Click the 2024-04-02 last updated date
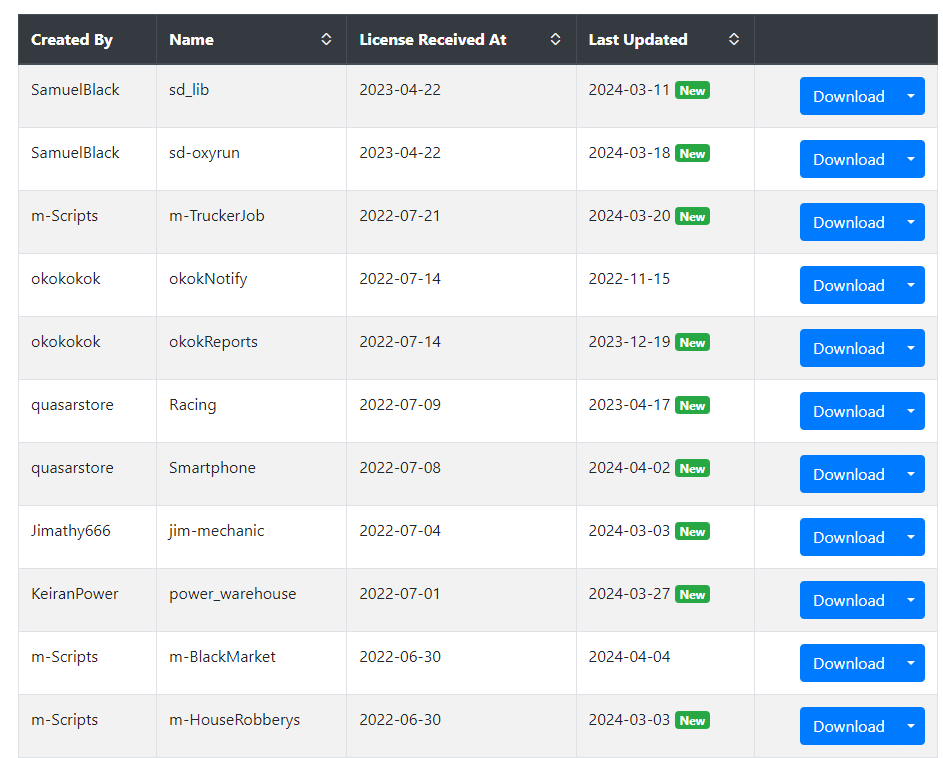 click(x=629, y=467)
